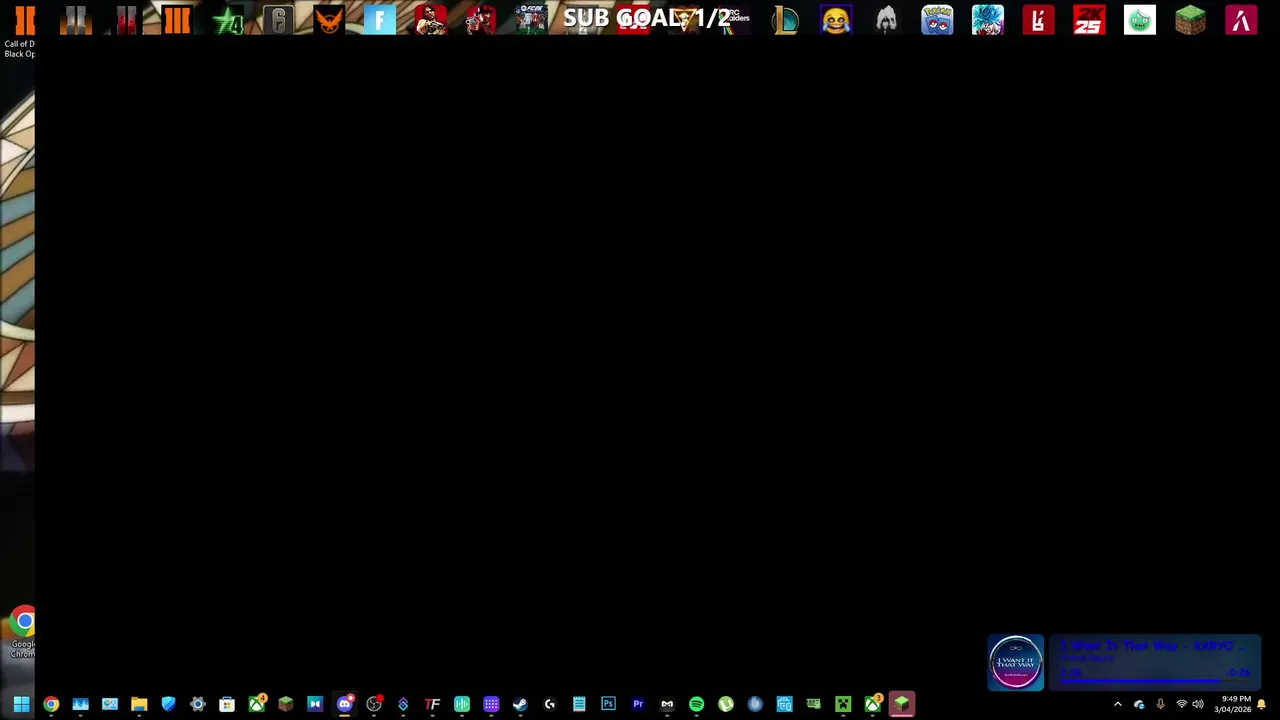This screenshot has width=1280, height=720.
Task: Open Notepad from the taskbar
Action: 579,704
